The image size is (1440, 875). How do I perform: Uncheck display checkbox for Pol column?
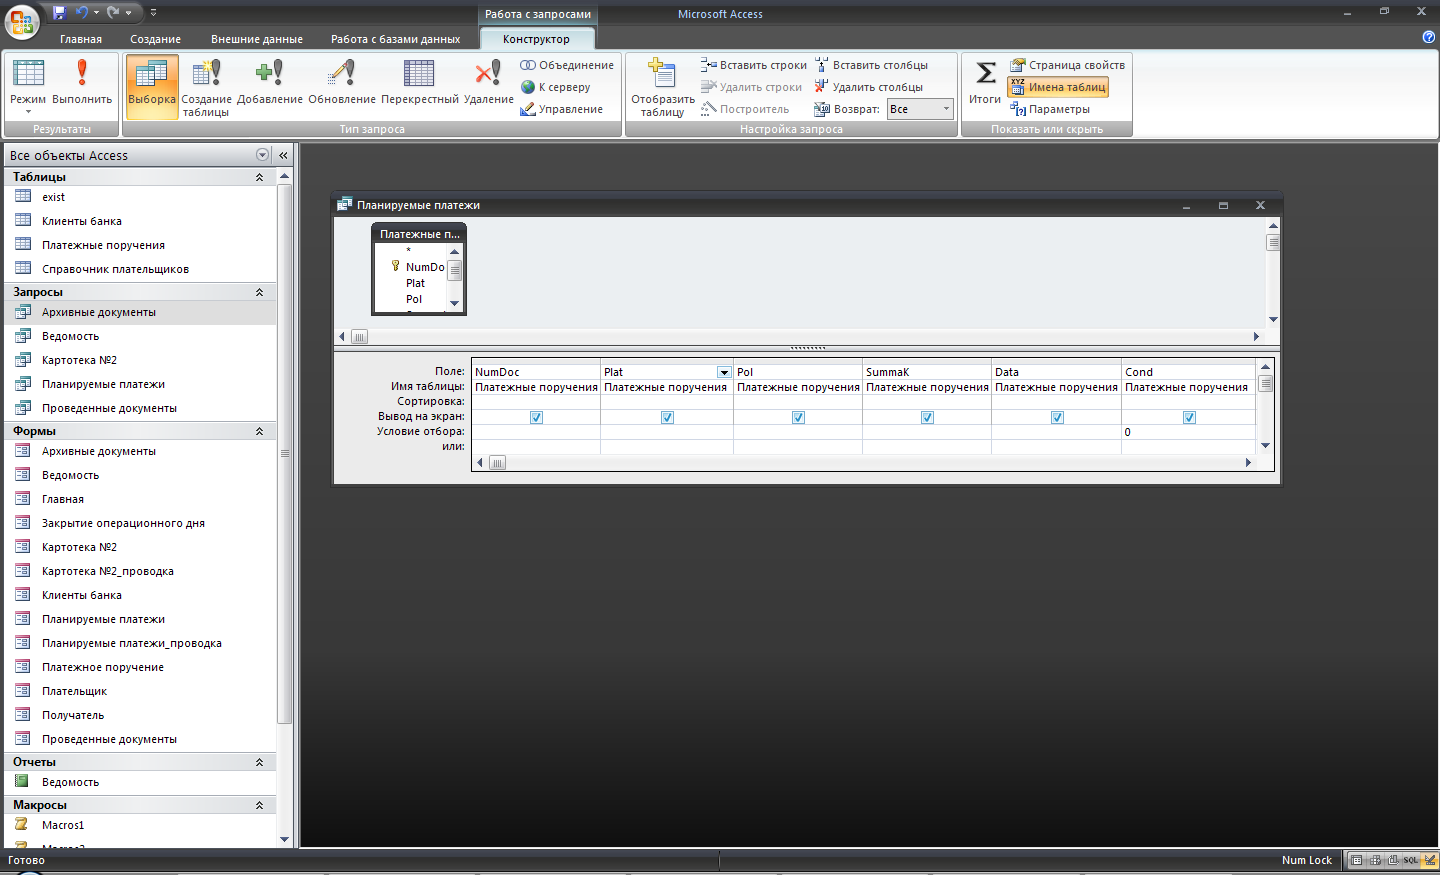(x=798, y=417)
